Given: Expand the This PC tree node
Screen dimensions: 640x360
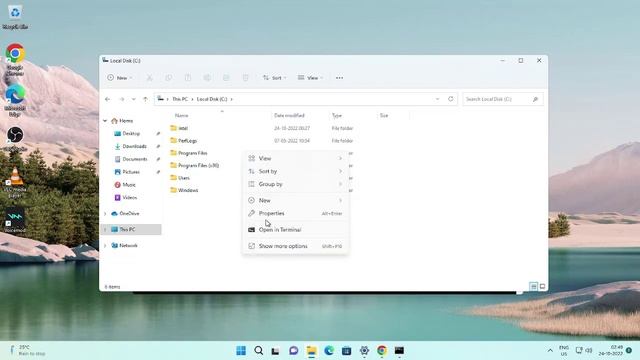Looking at the screenshot, I should pos(105,229).
